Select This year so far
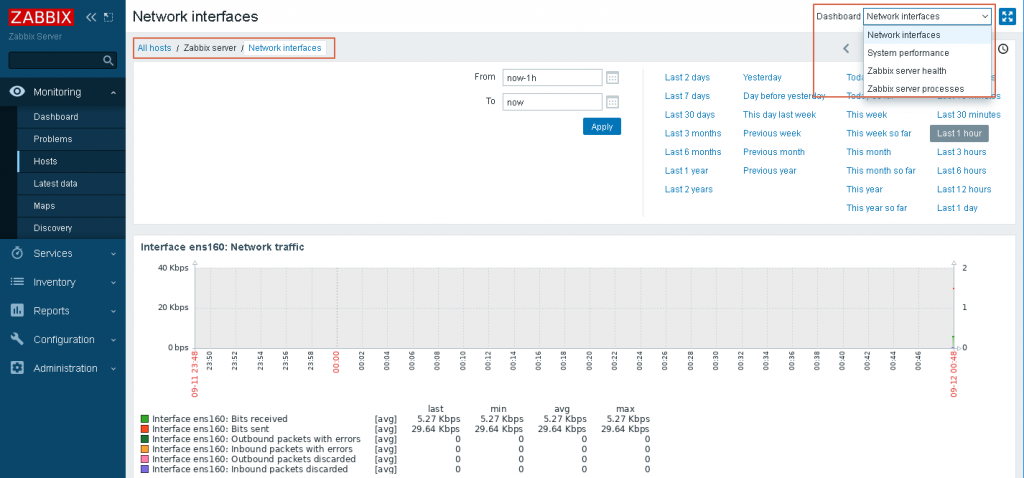The image size is (1024, 478). (x=877, y=208)
